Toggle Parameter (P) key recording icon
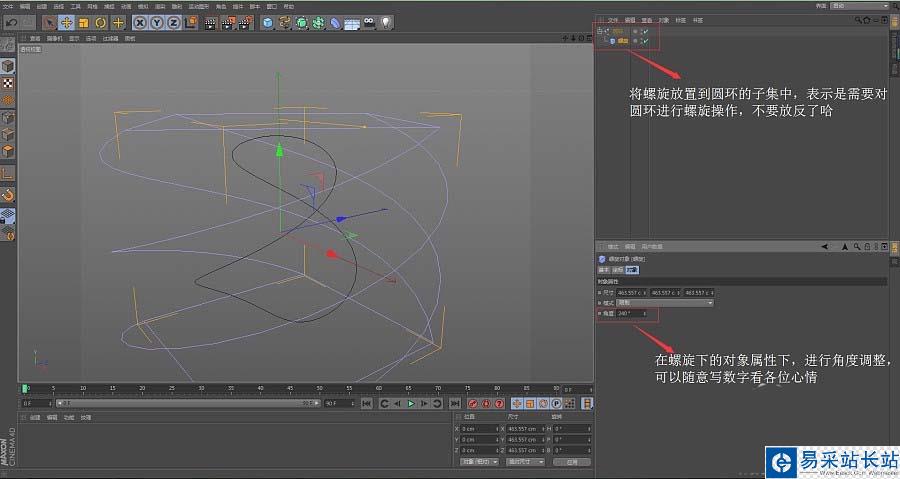Image resolution: width=900 pixels, height=479 pixels. [556, 404]
